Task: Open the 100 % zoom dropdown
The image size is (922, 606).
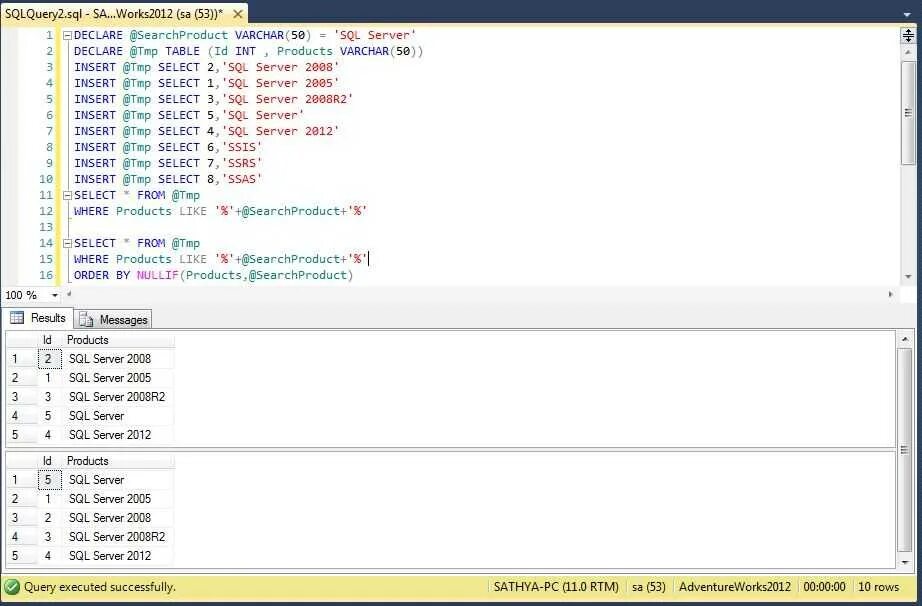Action: point(55,295)
